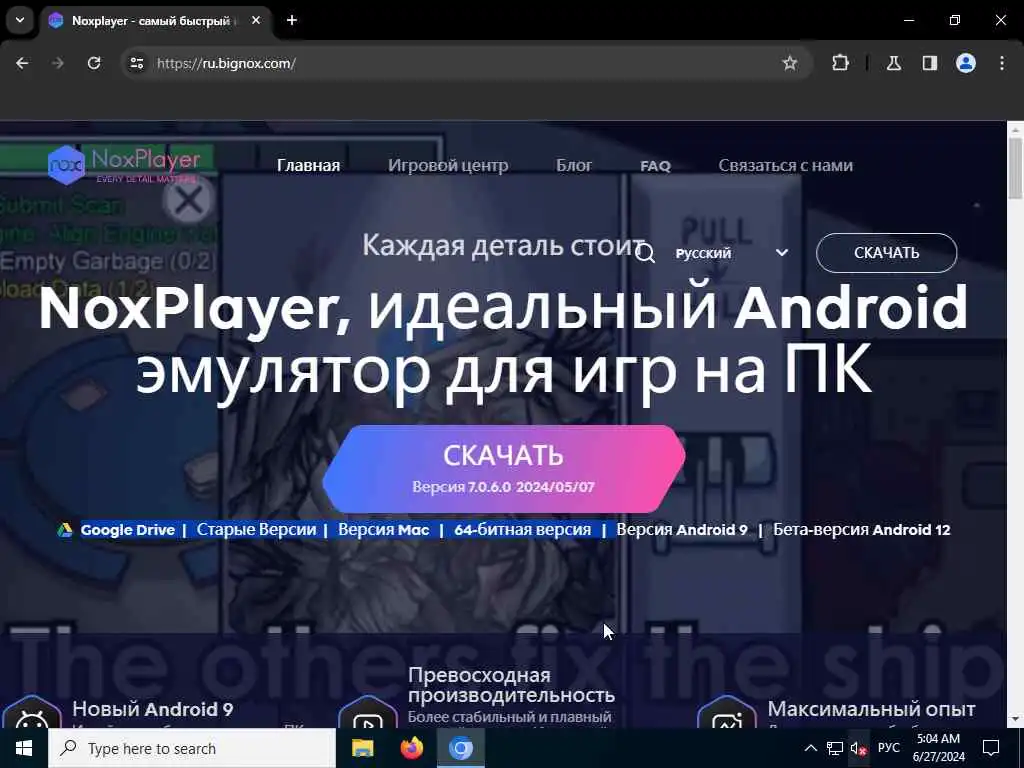Open Firefox from the taskbar
The width and height of the screenshot is (1024, 768).
click(411, 748)
